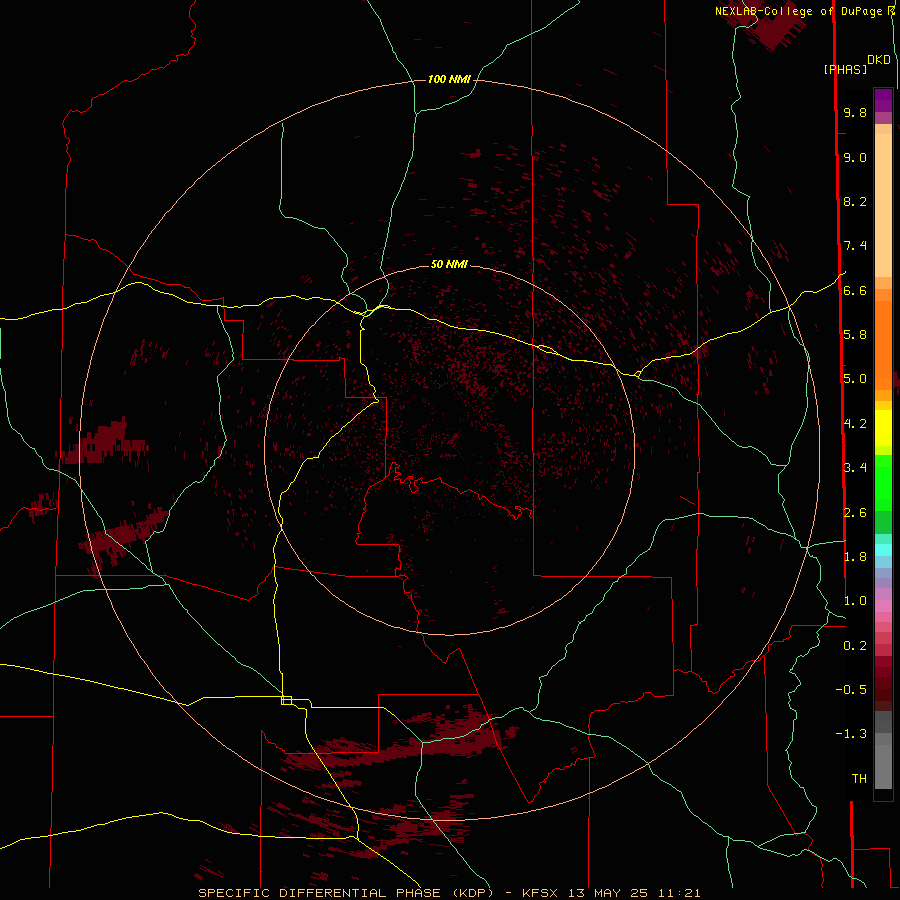The image size is (900, 900).
Task: Click the "11:21" time stamp
Action: coord(679,893)
